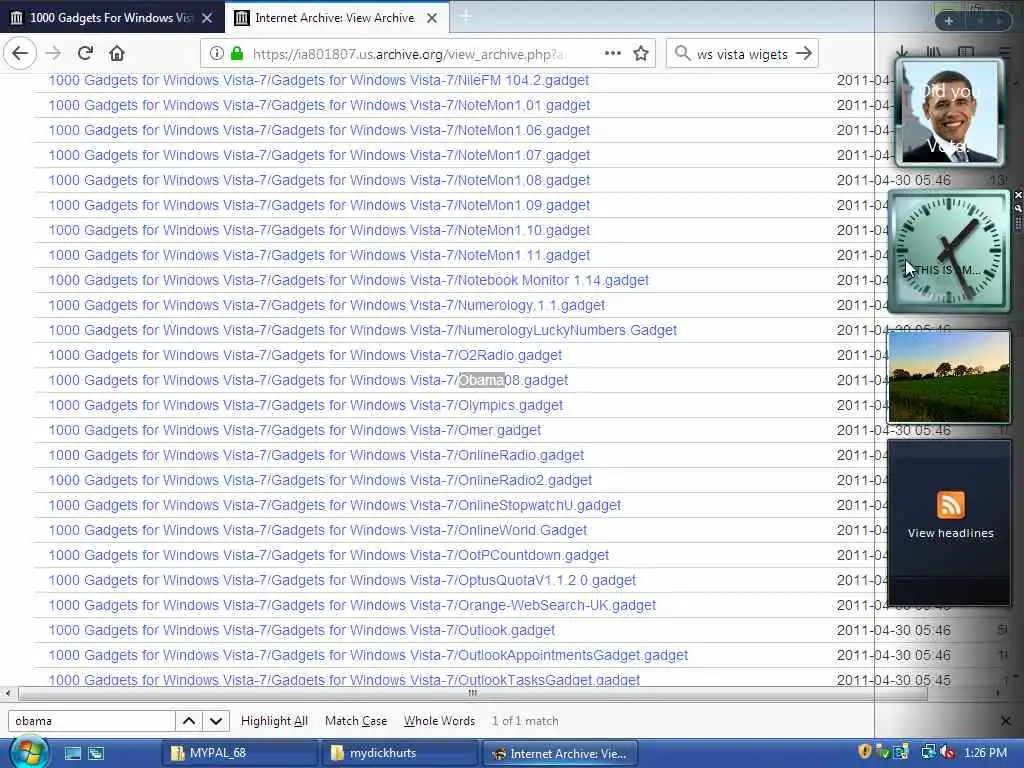
Task: Show site information for archive.org
Action: 217,54
